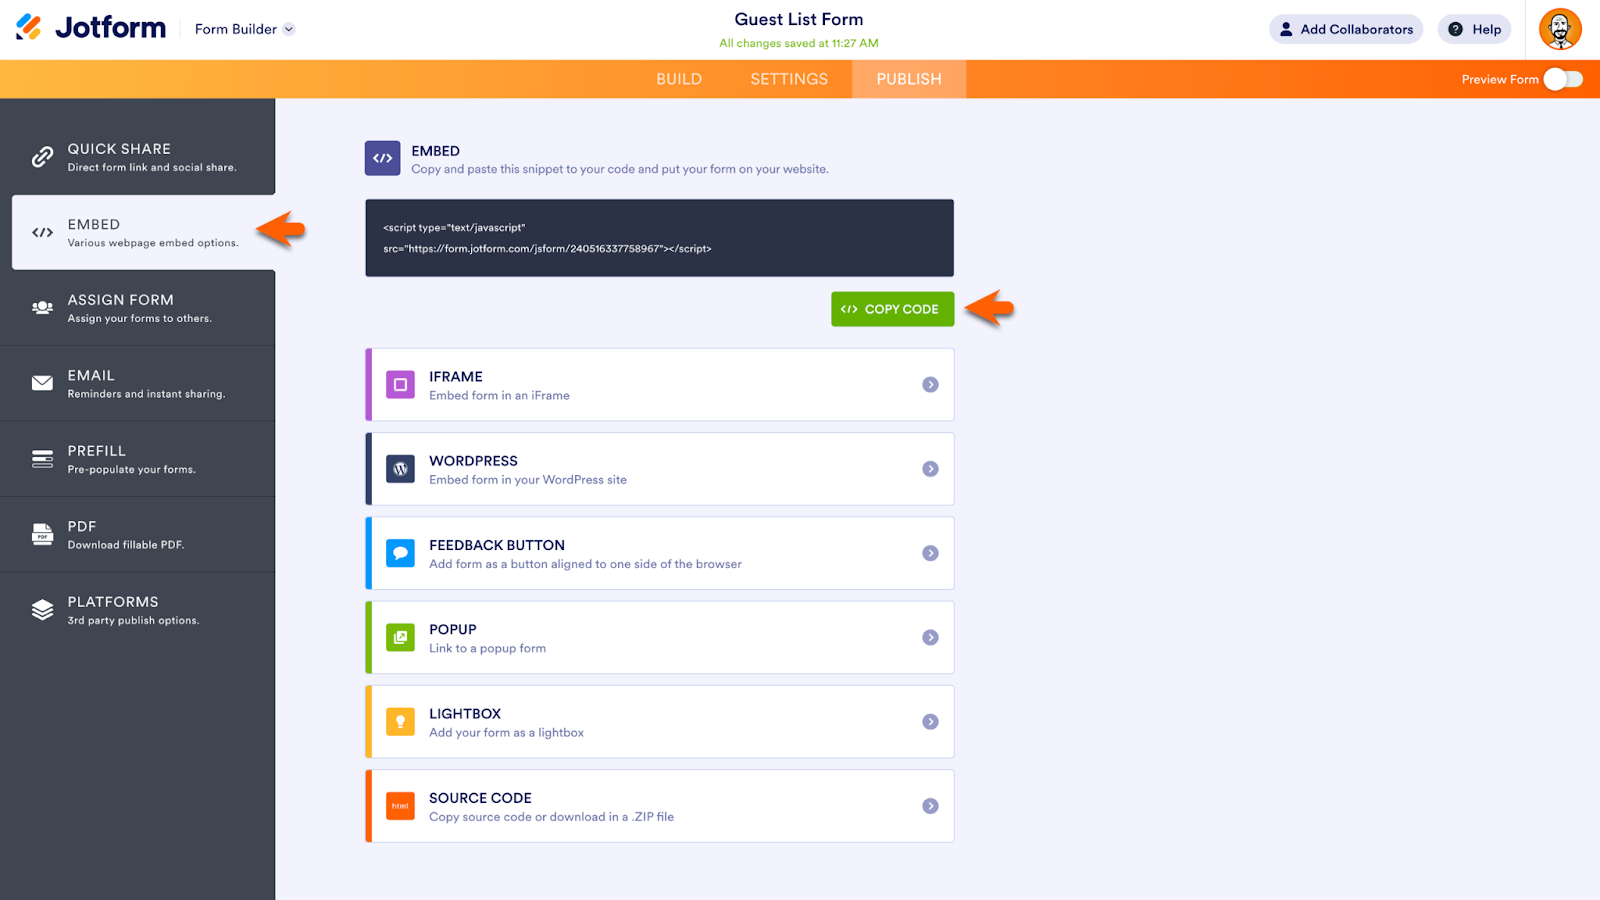1600x900 pixels.
Task: Click the PDF file icon
Action: click(42, 534)
